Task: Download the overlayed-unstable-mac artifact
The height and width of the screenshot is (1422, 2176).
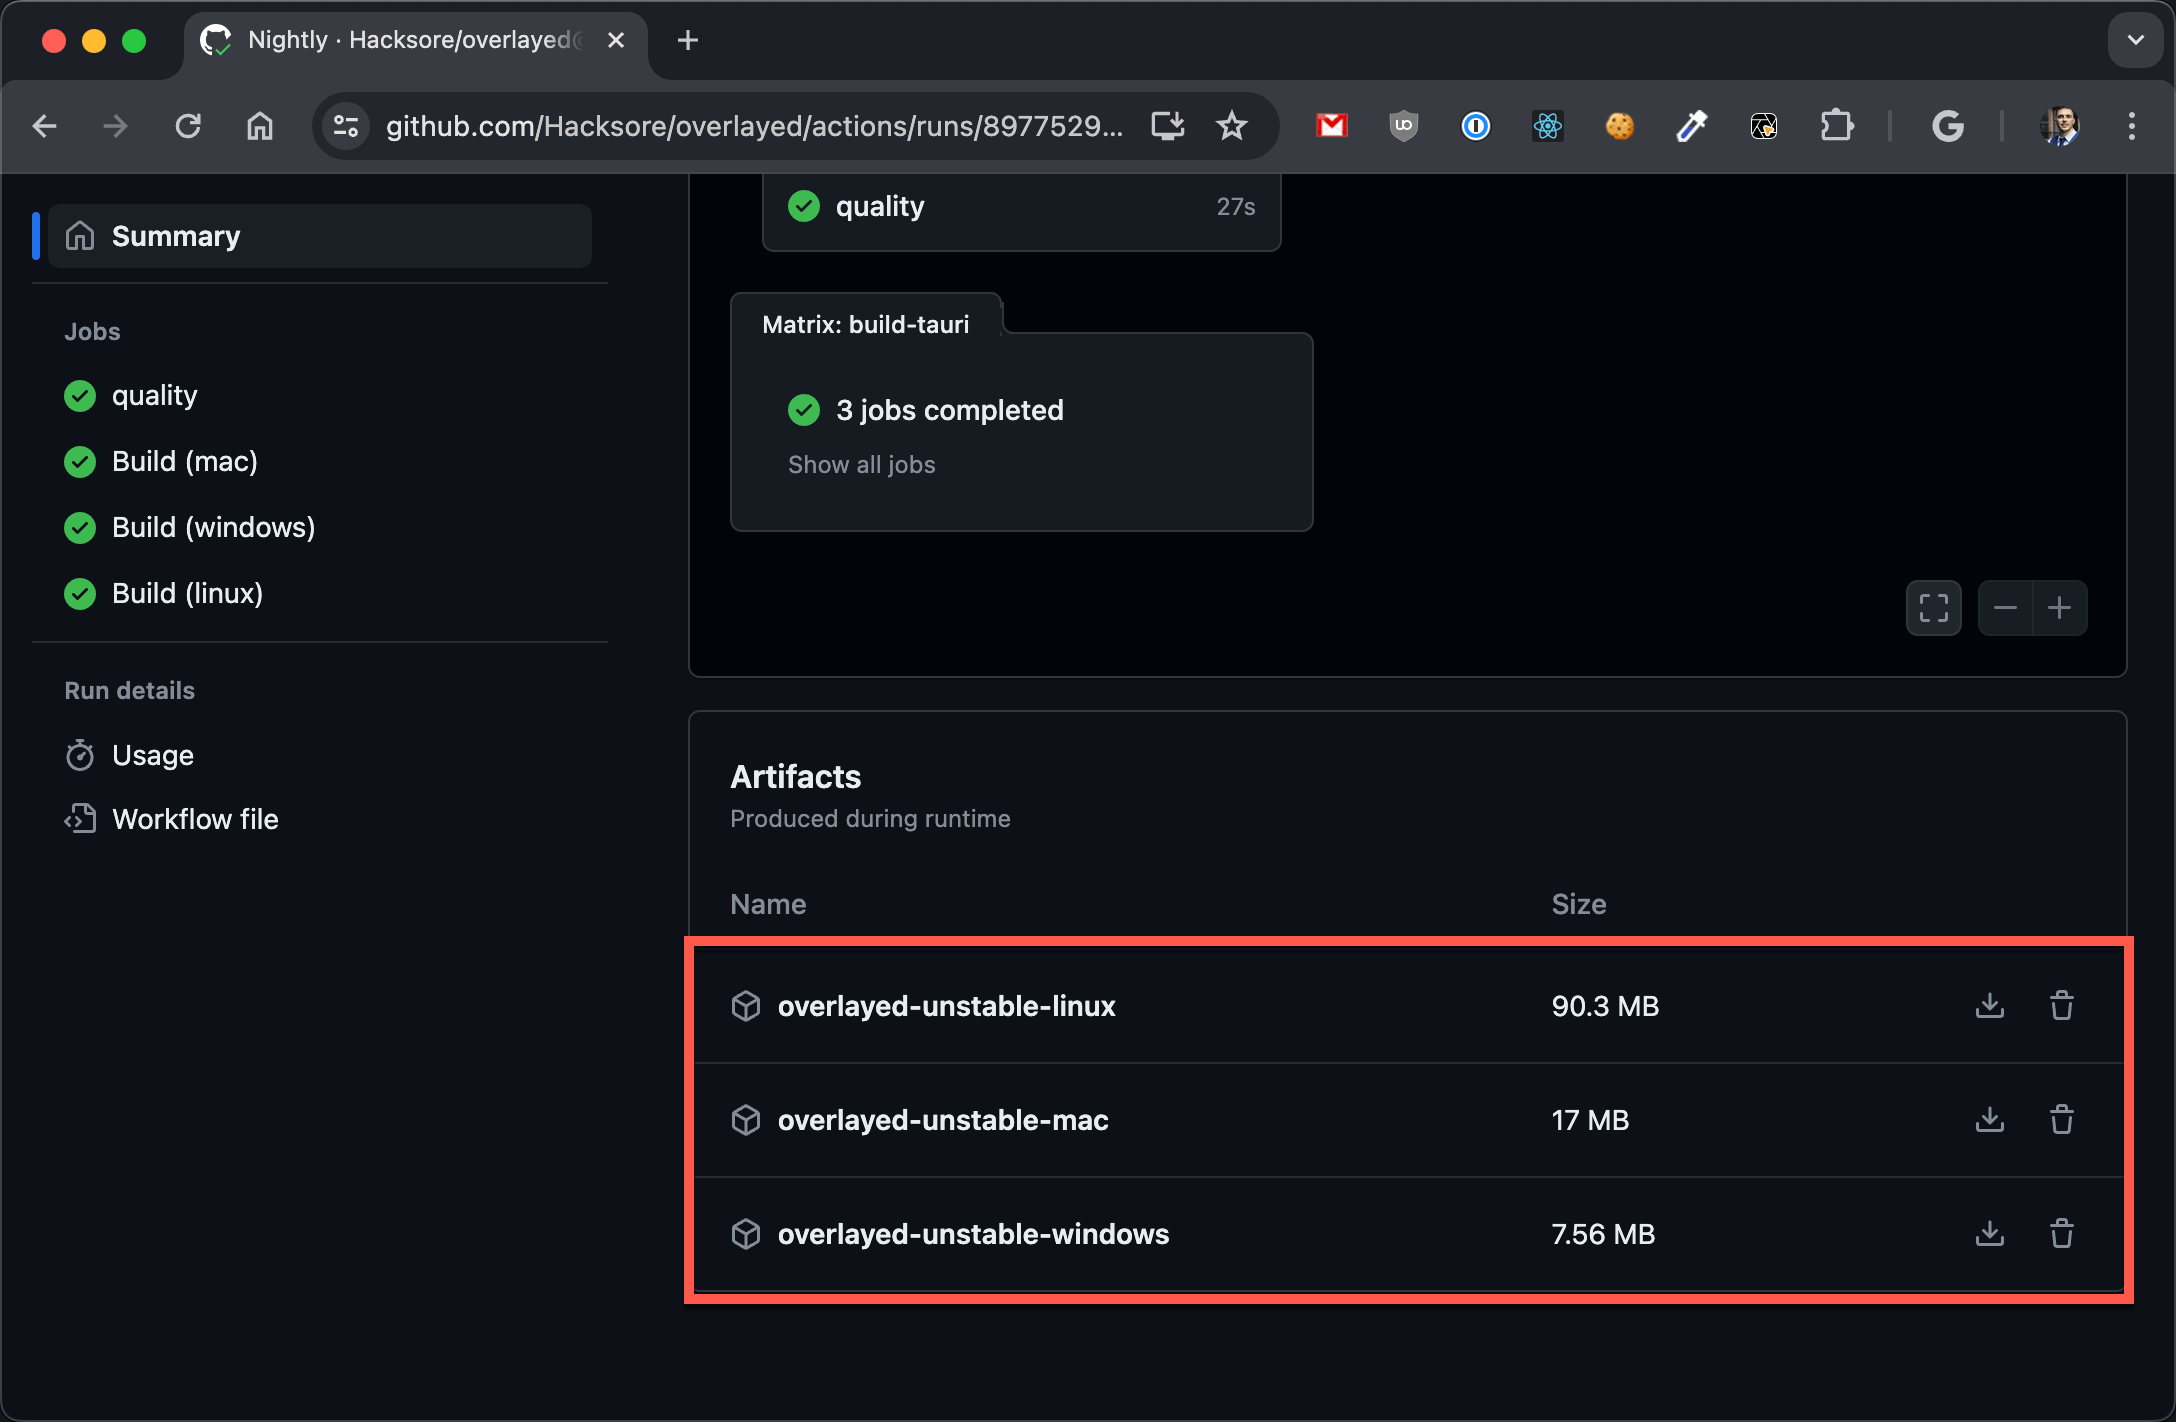Action: click(x=1990, y=1119)
